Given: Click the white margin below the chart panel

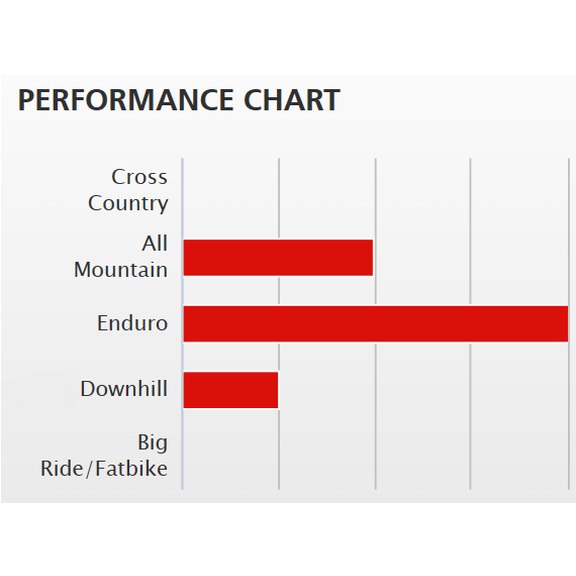Looking at the screenshot, I should click(288, 539).
